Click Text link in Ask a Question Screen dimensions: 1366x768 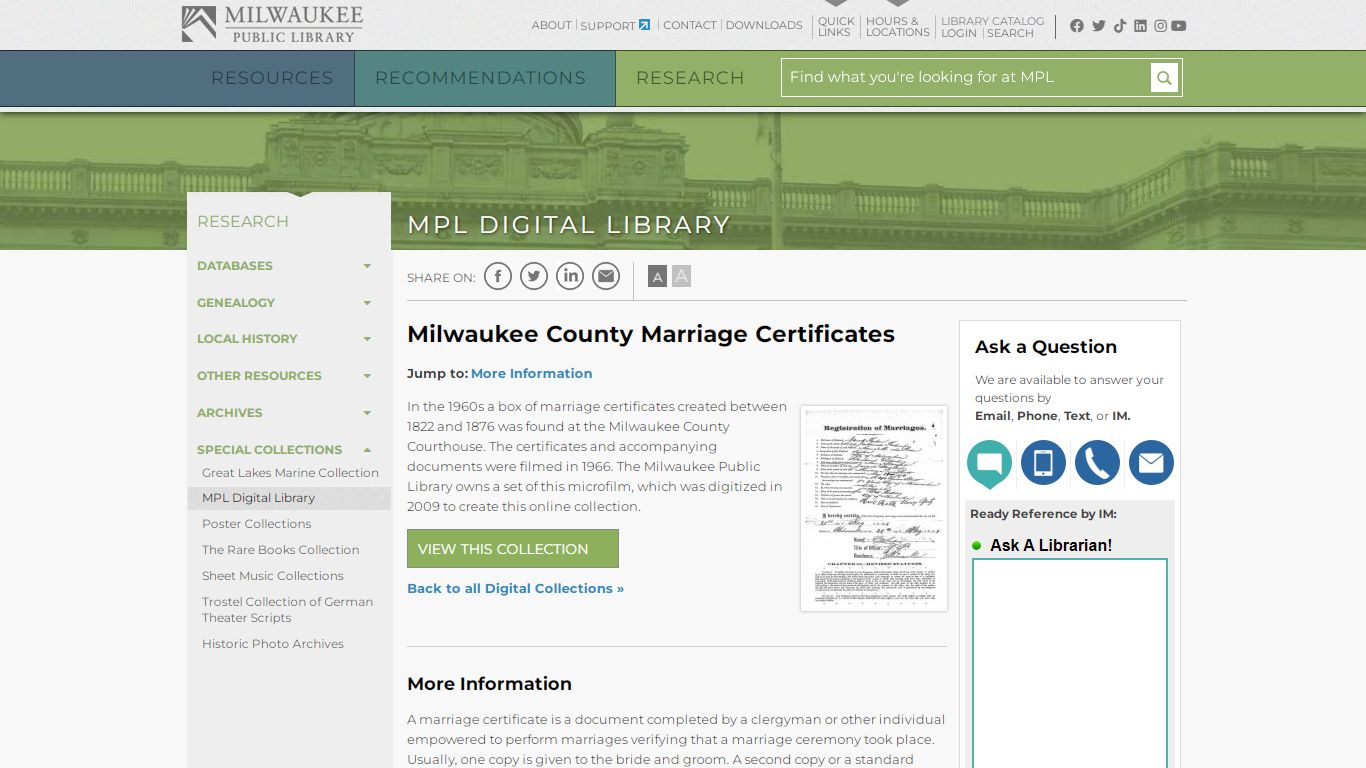[x=1077, y=416]
